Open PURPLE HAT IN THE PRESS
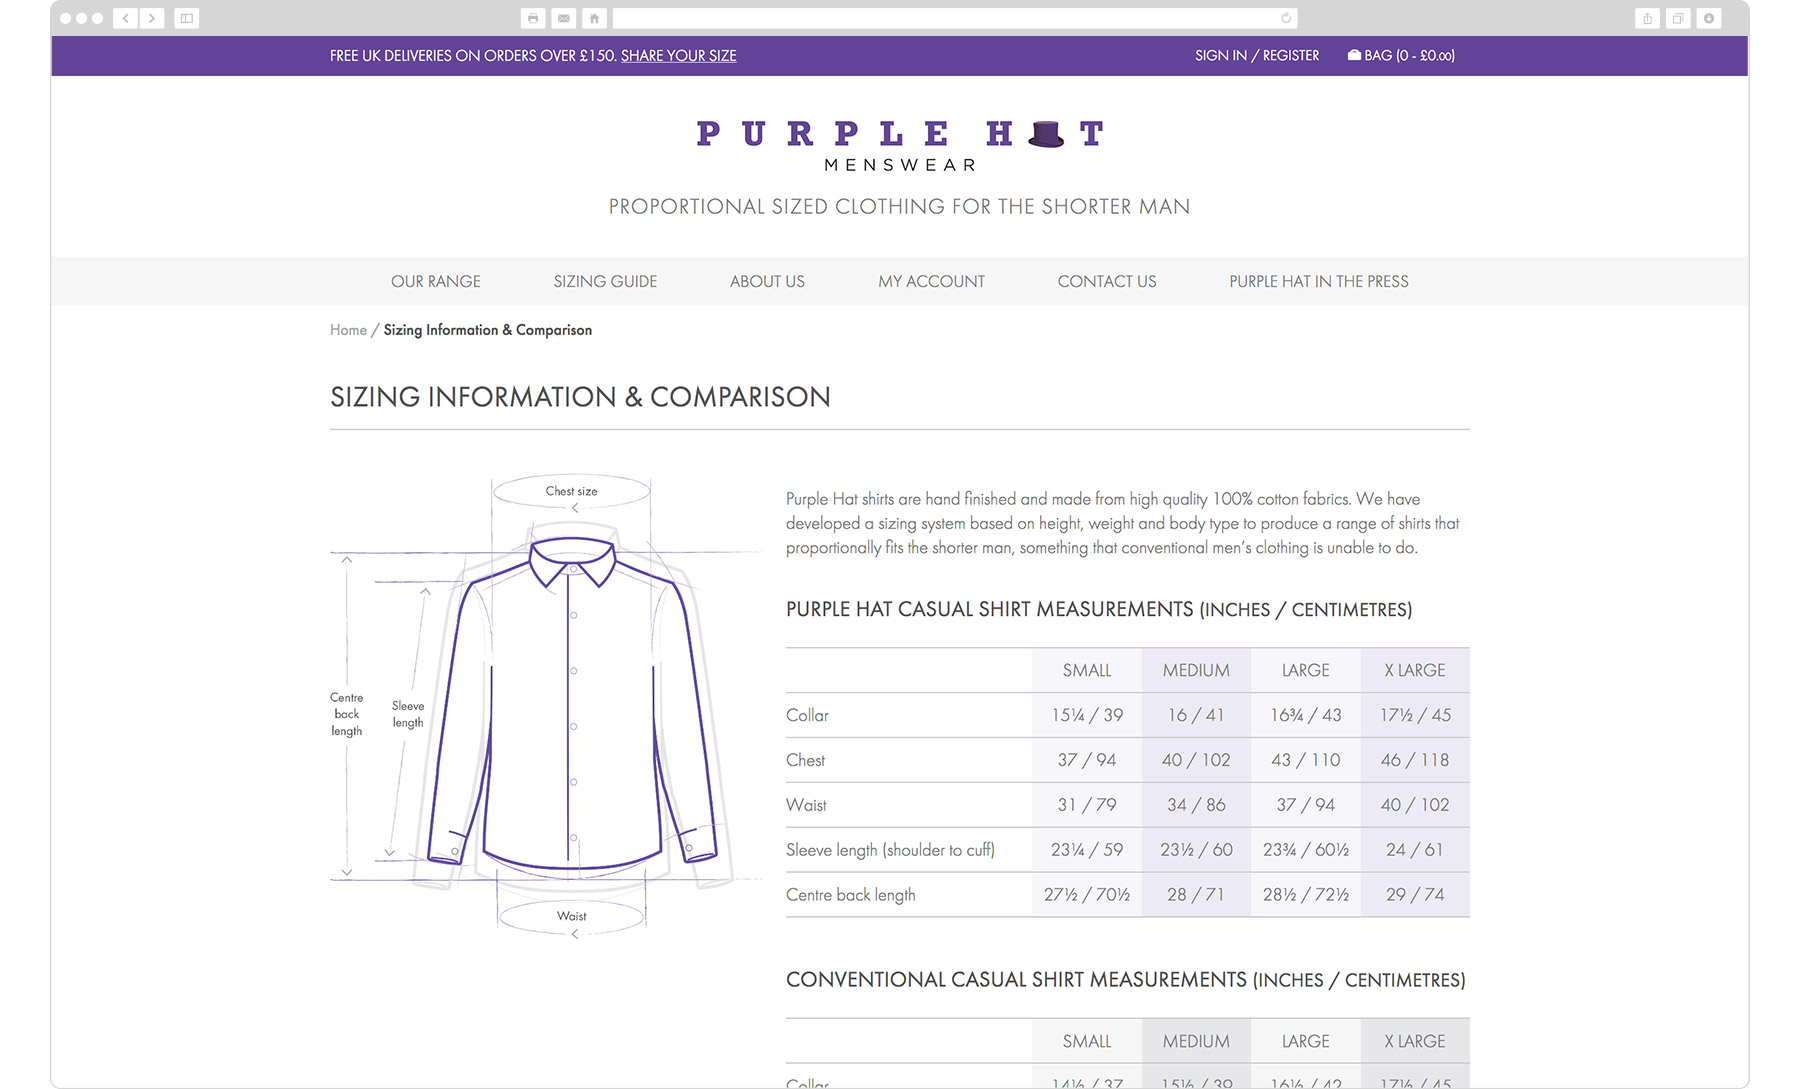 [1319, 282]
